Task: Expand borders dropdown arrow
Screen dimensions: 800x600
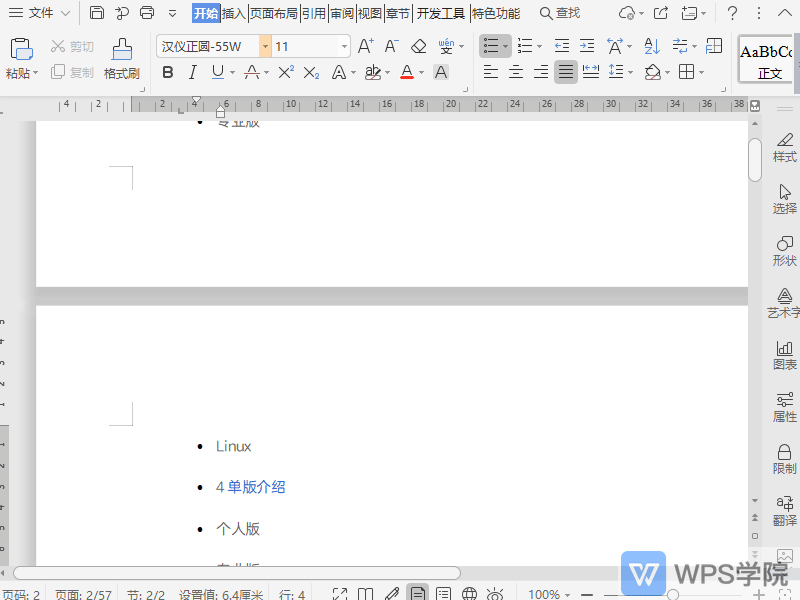Action: tap(702, 73)
